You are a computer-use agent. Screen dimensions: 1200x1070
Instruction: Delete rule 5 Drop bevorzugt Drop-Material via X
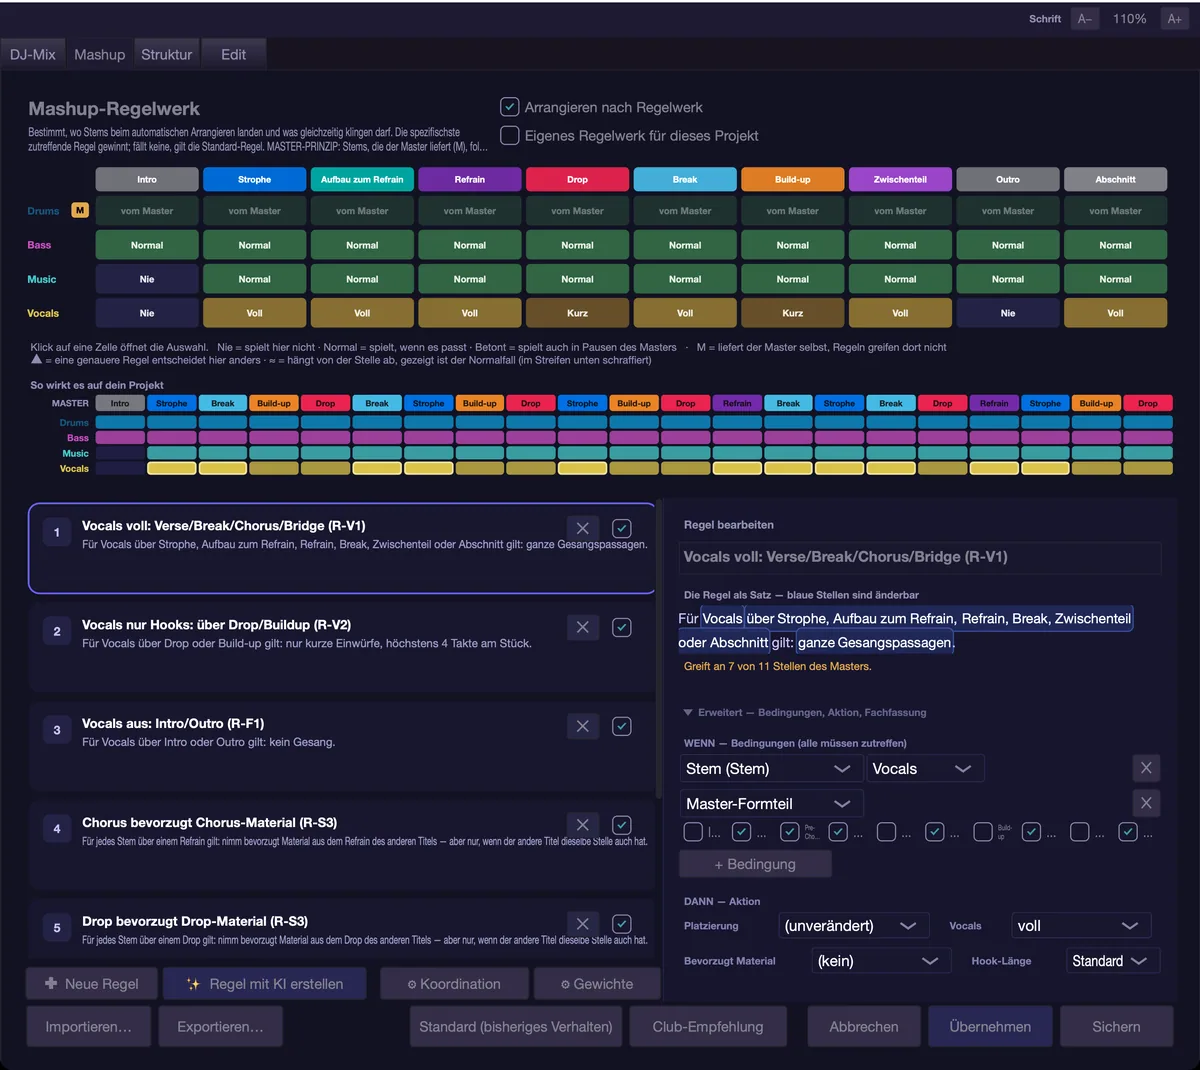(x=583, y=924)
